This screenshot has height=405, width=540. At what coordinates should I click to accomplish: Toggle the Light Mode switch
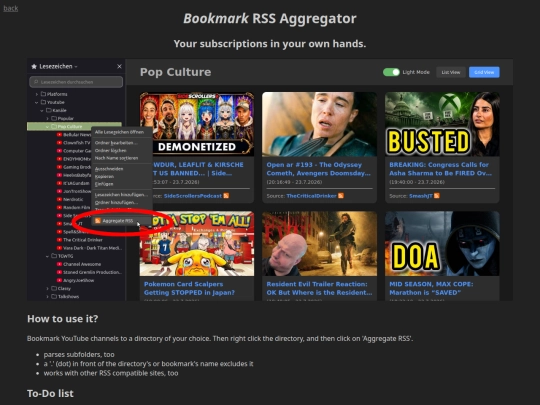pos(391,72)
